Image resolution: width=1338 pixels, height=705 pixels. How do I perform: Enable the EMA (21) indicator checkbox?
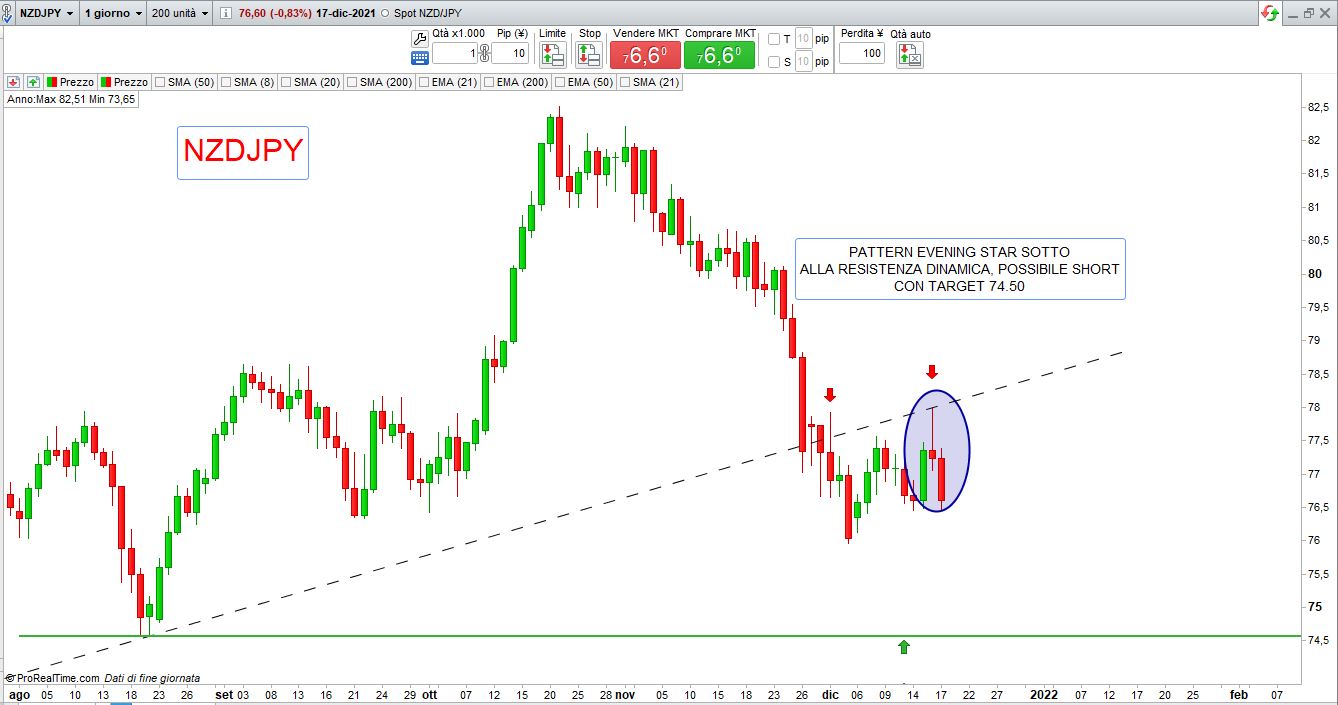pyautogui.click(x=423, y=82)
